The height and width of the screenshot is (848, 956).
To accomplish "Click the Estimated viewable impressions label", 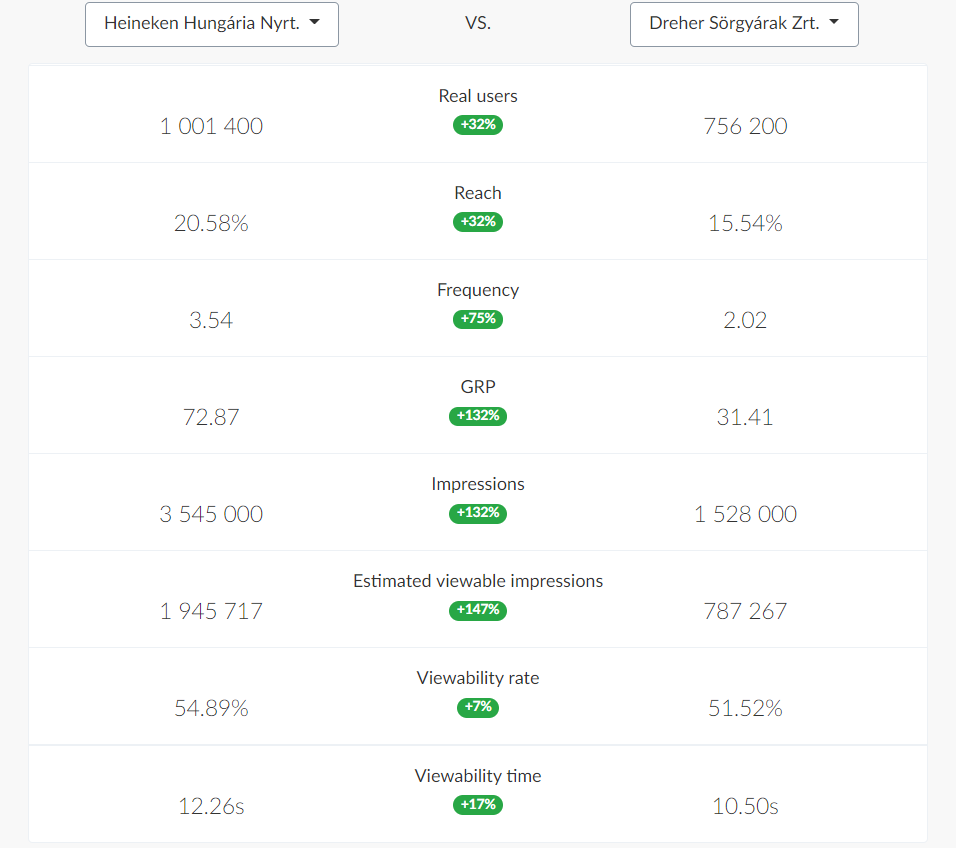I will click(478, 581).
